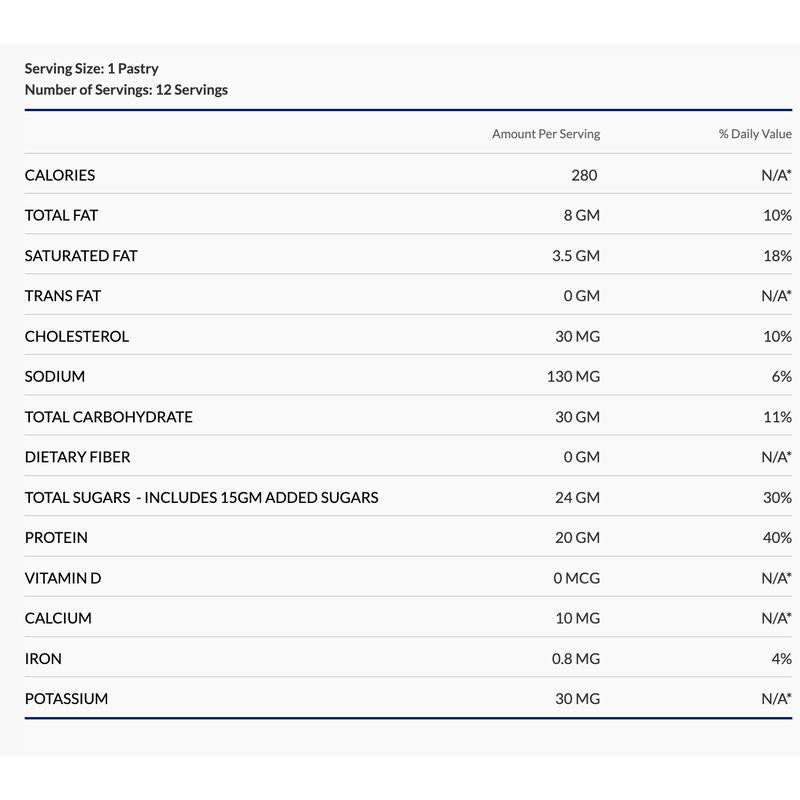Select the POTASSIUM row label
800x800 pixels.
tap(66, 699)
